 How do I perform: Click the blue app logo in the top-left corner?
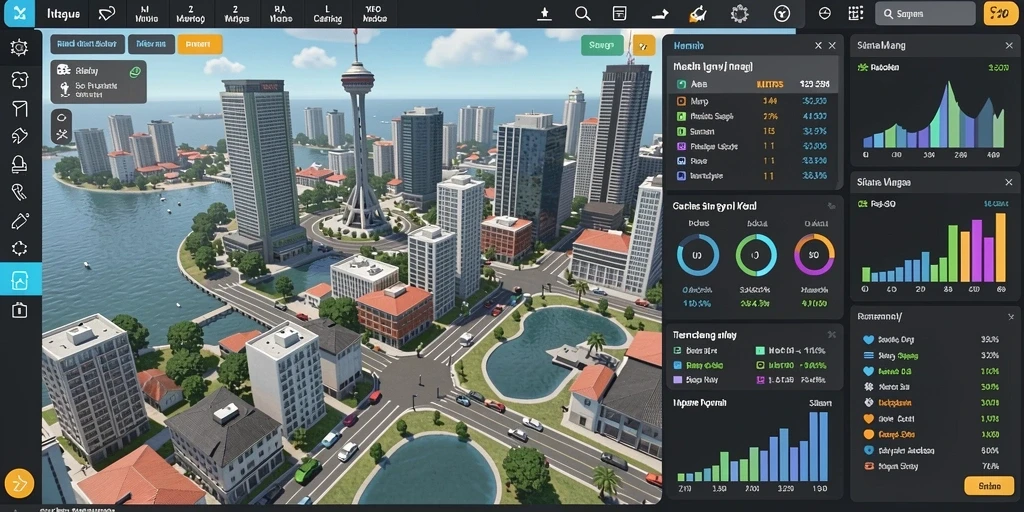pyautogui.click(x=20, y=13)
